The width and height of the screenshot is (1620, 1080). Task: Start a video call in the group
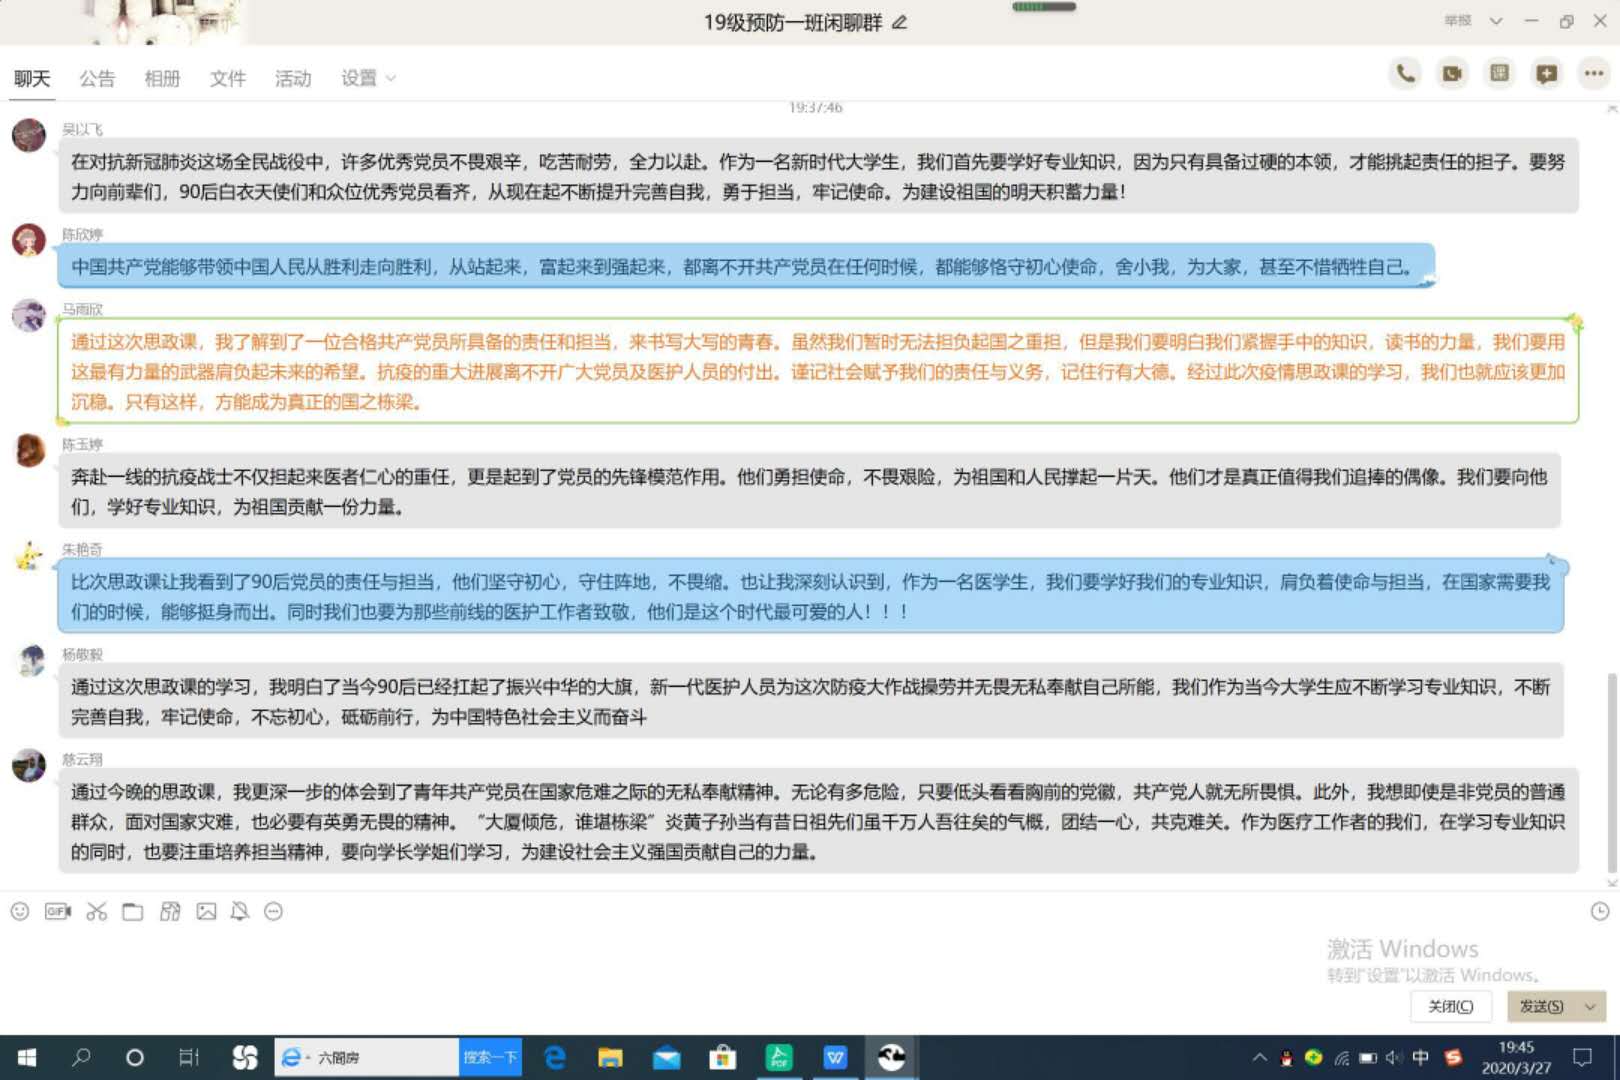tap(1452, 74)
